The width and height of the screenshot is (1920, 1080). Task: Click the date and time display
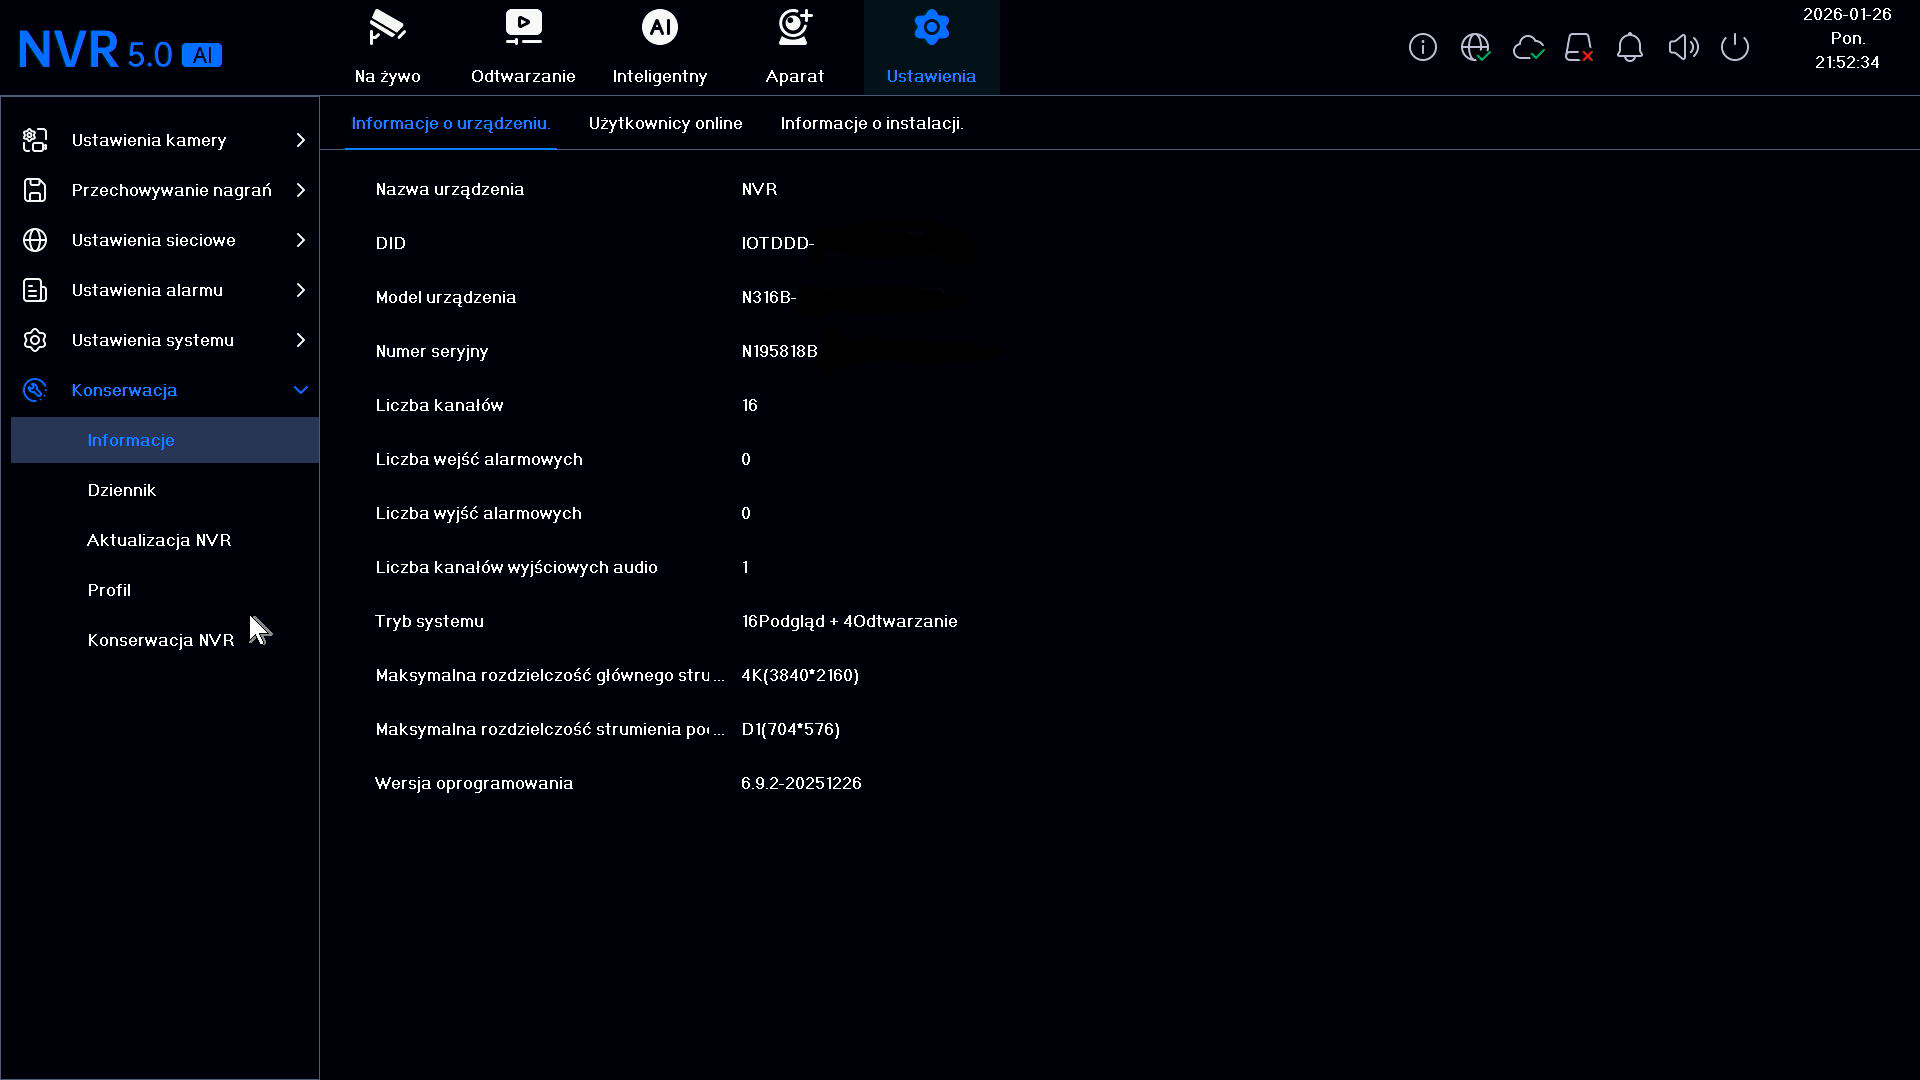coord(1847,38)
